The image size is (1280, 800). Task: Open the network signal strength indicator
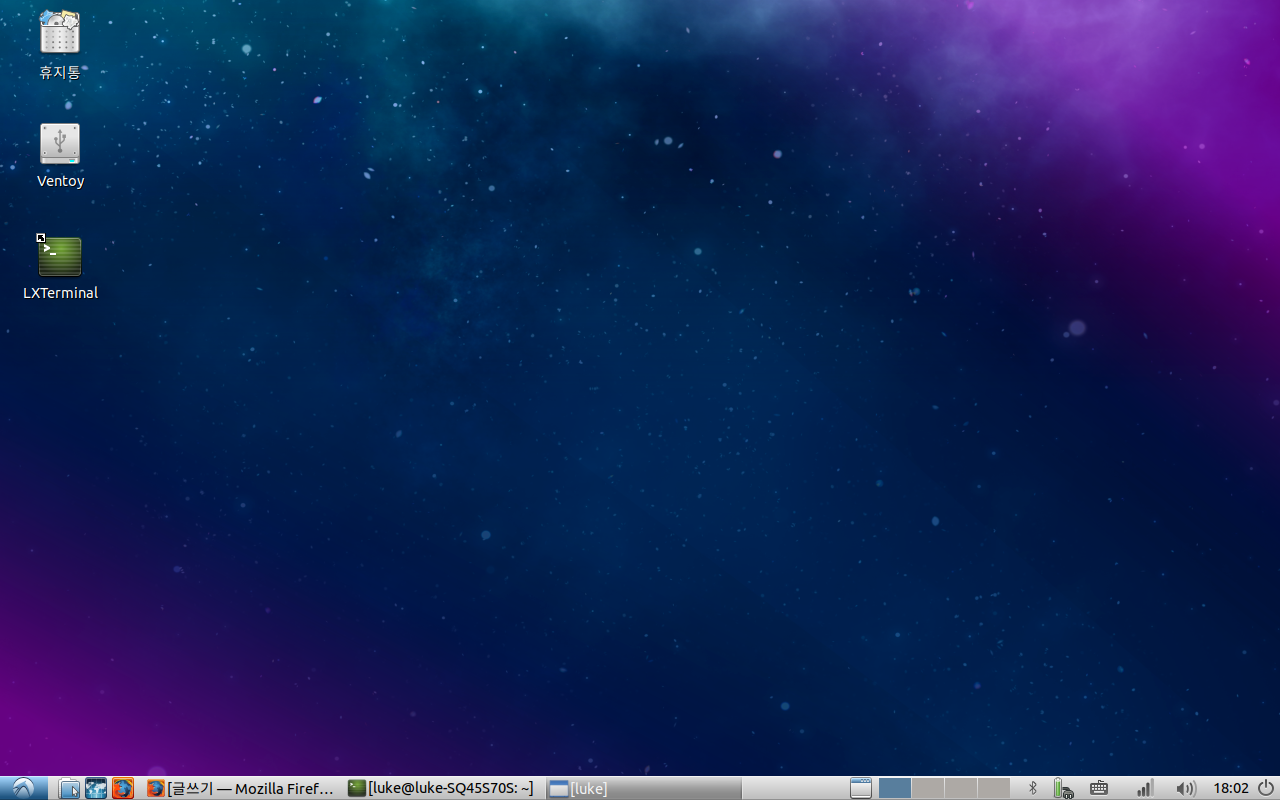(1145, 788)
